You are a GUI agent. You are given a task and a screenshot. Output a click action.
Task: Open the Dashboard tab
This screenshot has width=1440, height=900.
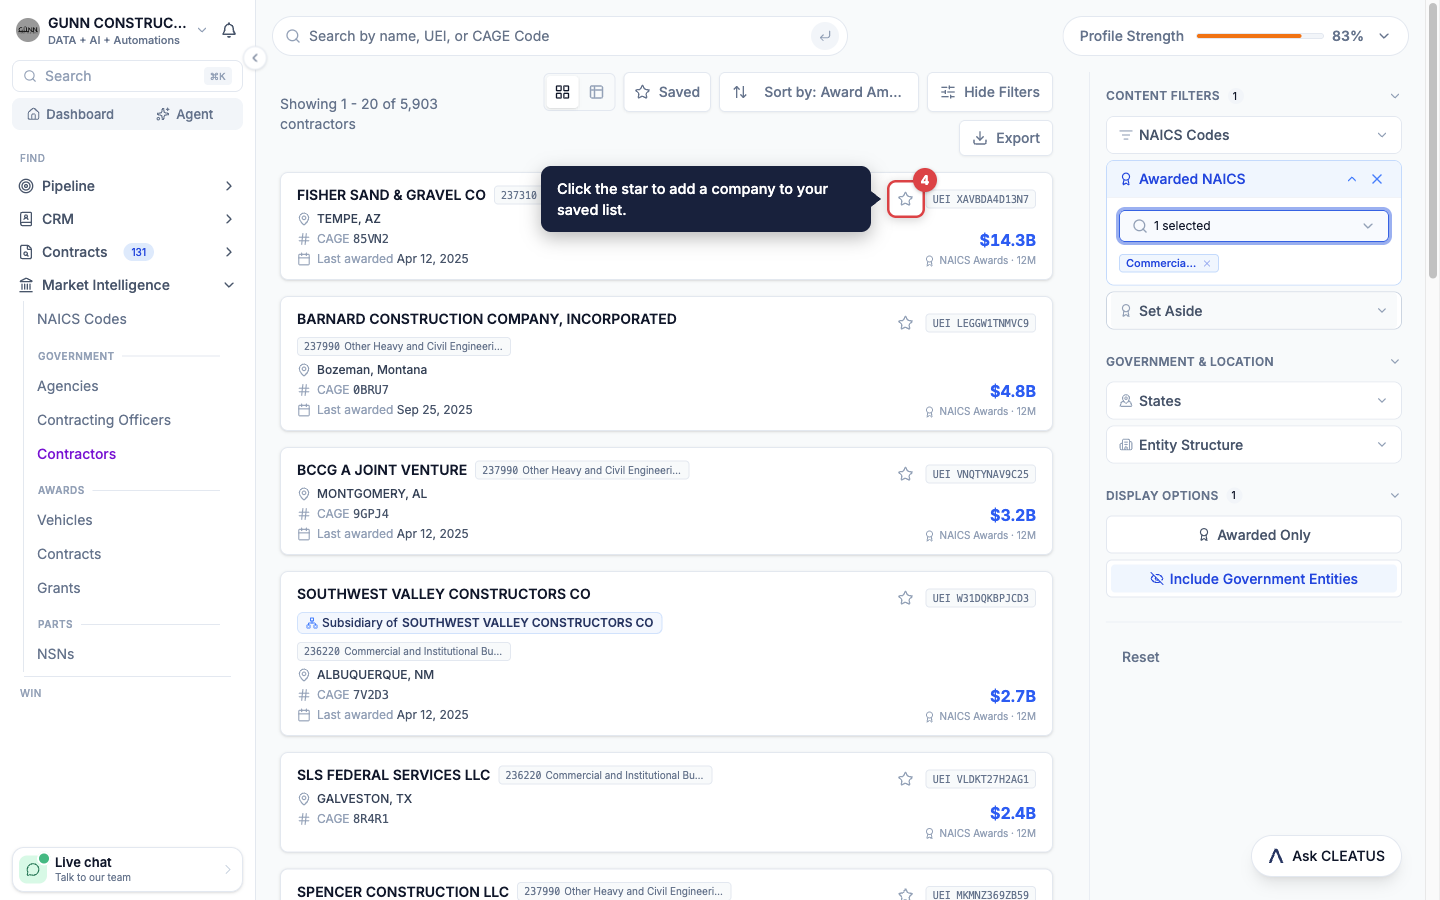[70, 114]
